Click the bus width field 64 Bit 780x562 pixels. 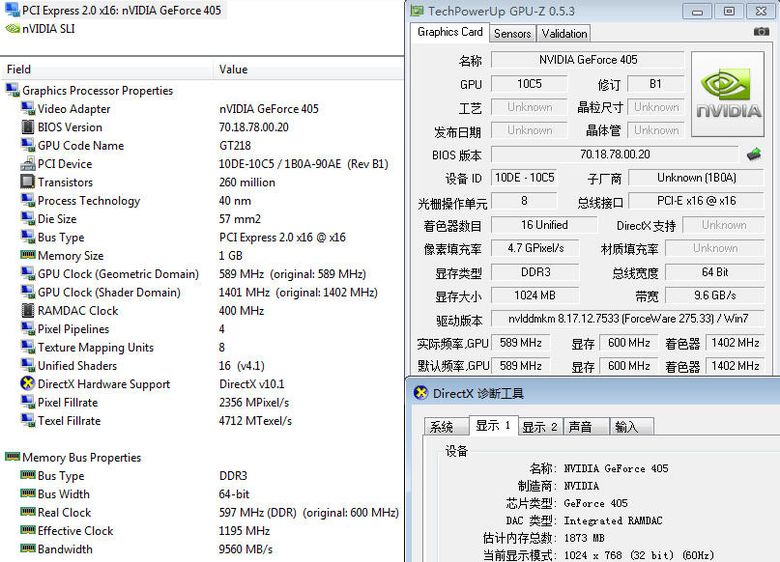(714, 272)
